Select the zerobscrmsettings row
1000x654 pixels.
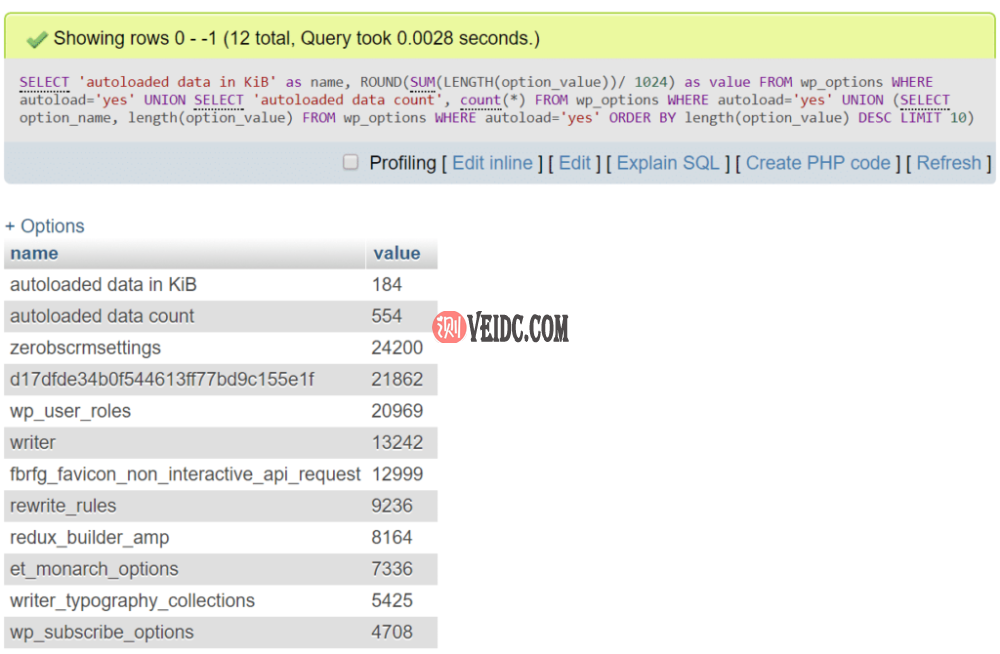[x=85, y=348]
